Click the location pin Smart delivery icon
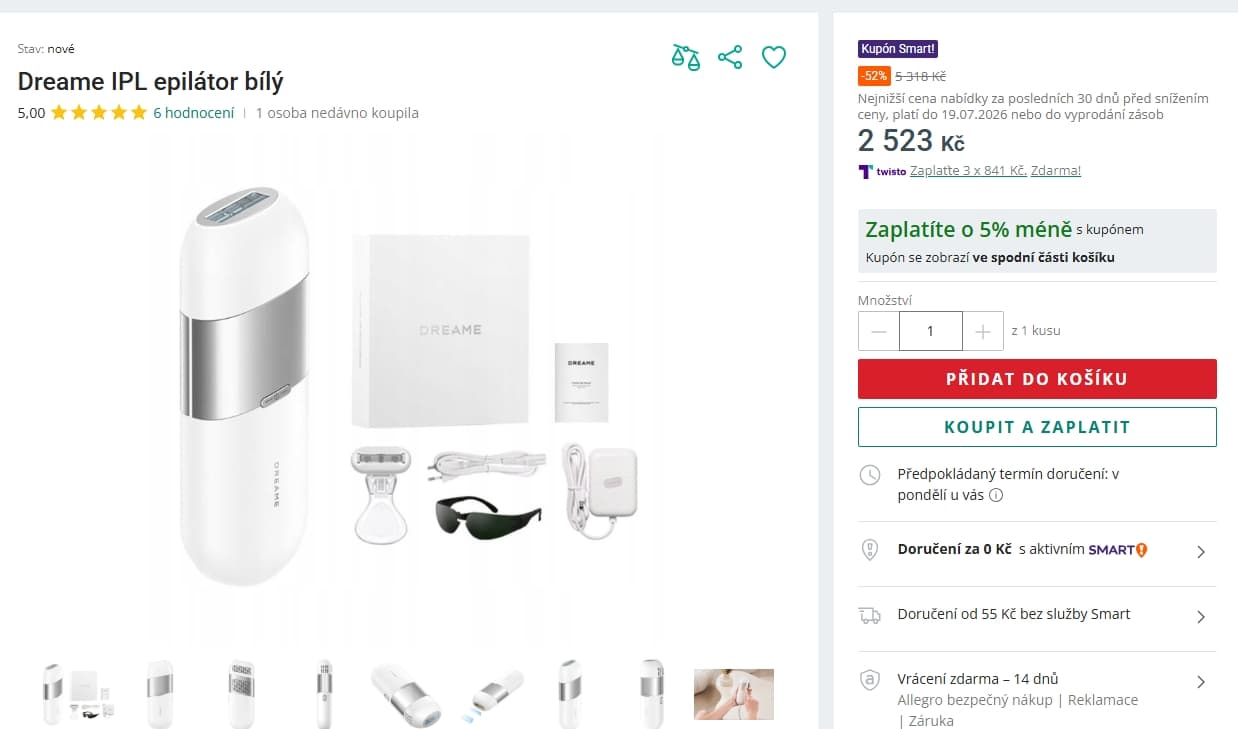Screen dimensions: 1238x729 coord(870,550)
